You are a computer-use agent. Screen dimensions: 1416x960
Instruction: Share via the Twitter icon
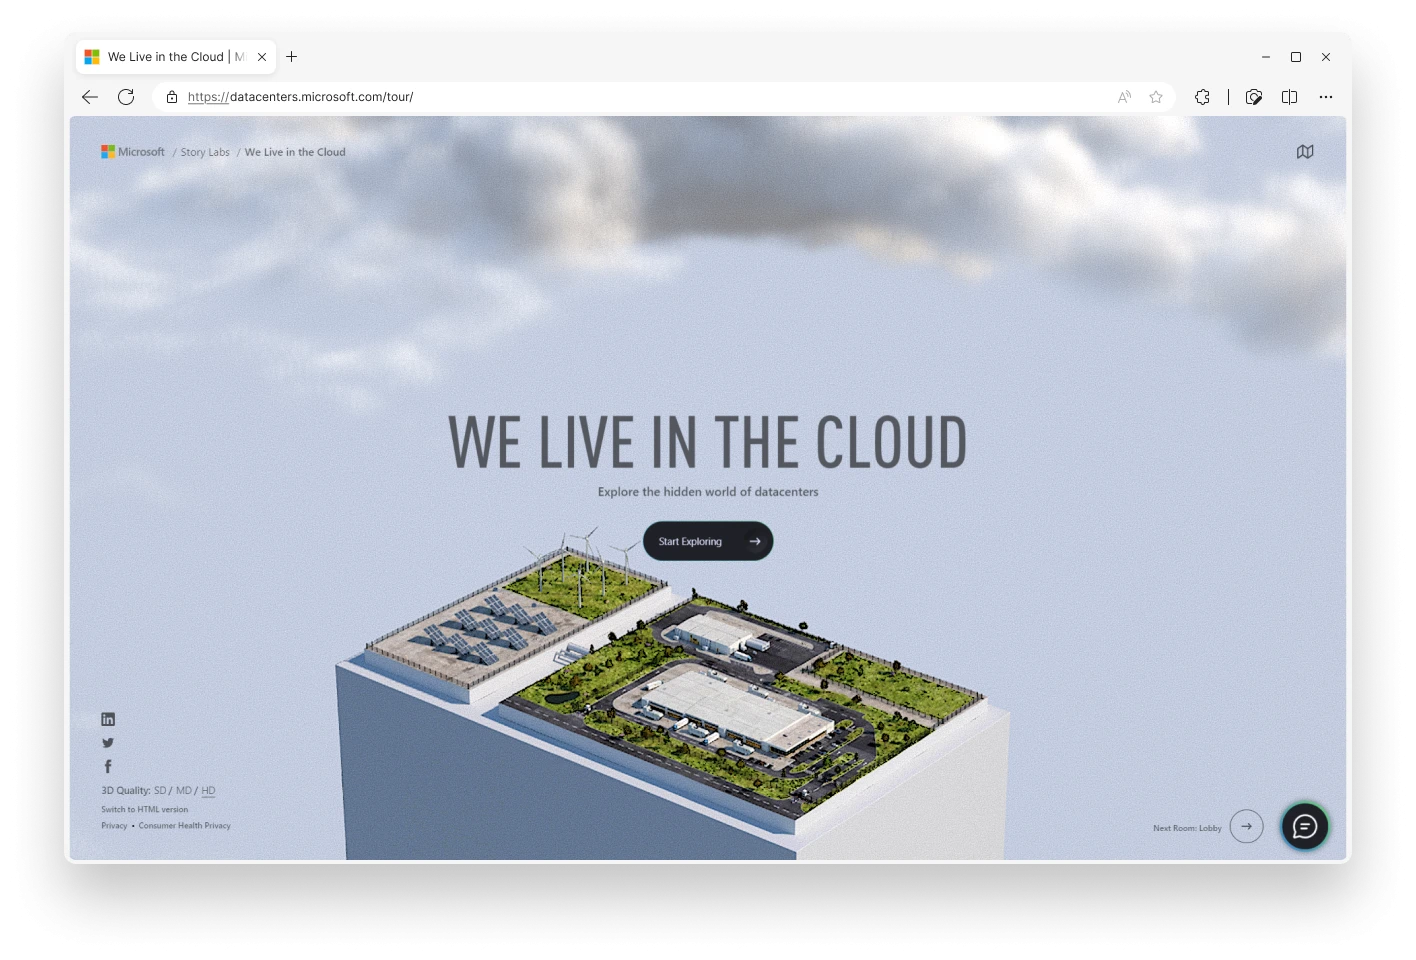coord(108,743)
